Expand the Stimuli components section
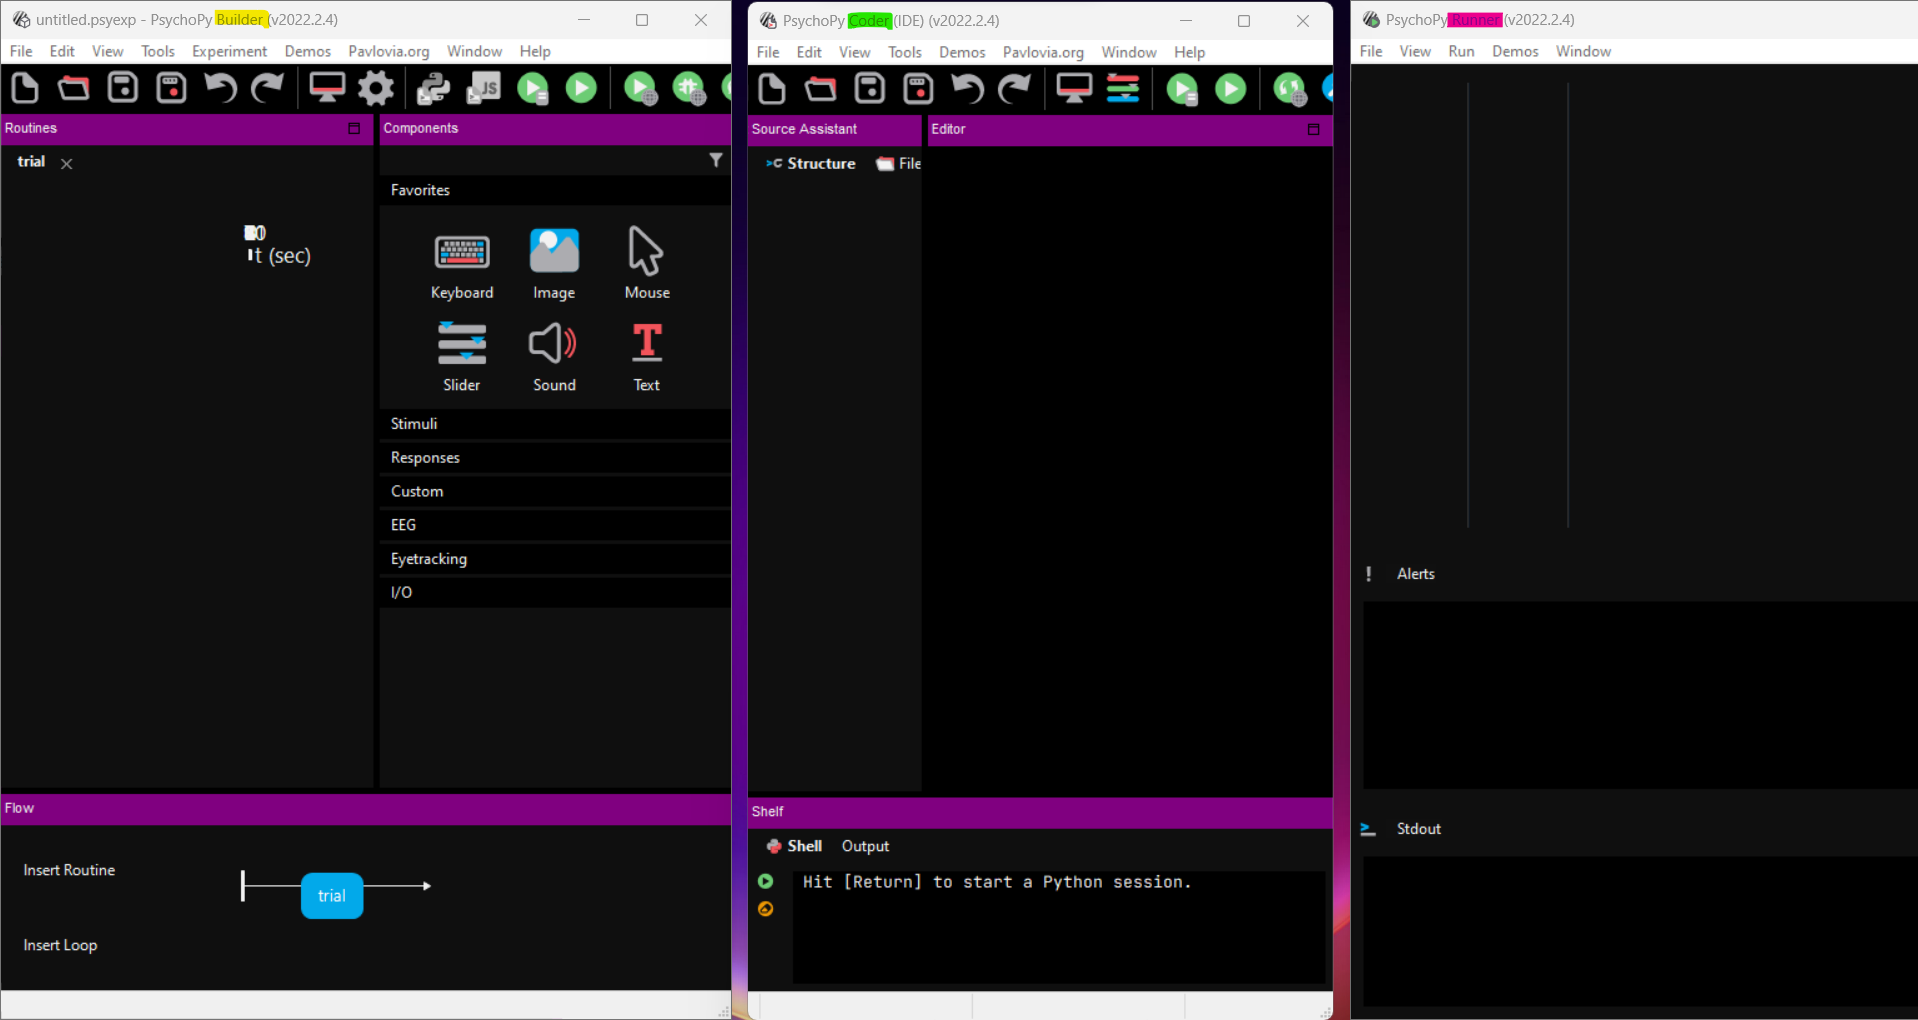The height and width of the screenshot is (1020, 1918). coord(414,424)
